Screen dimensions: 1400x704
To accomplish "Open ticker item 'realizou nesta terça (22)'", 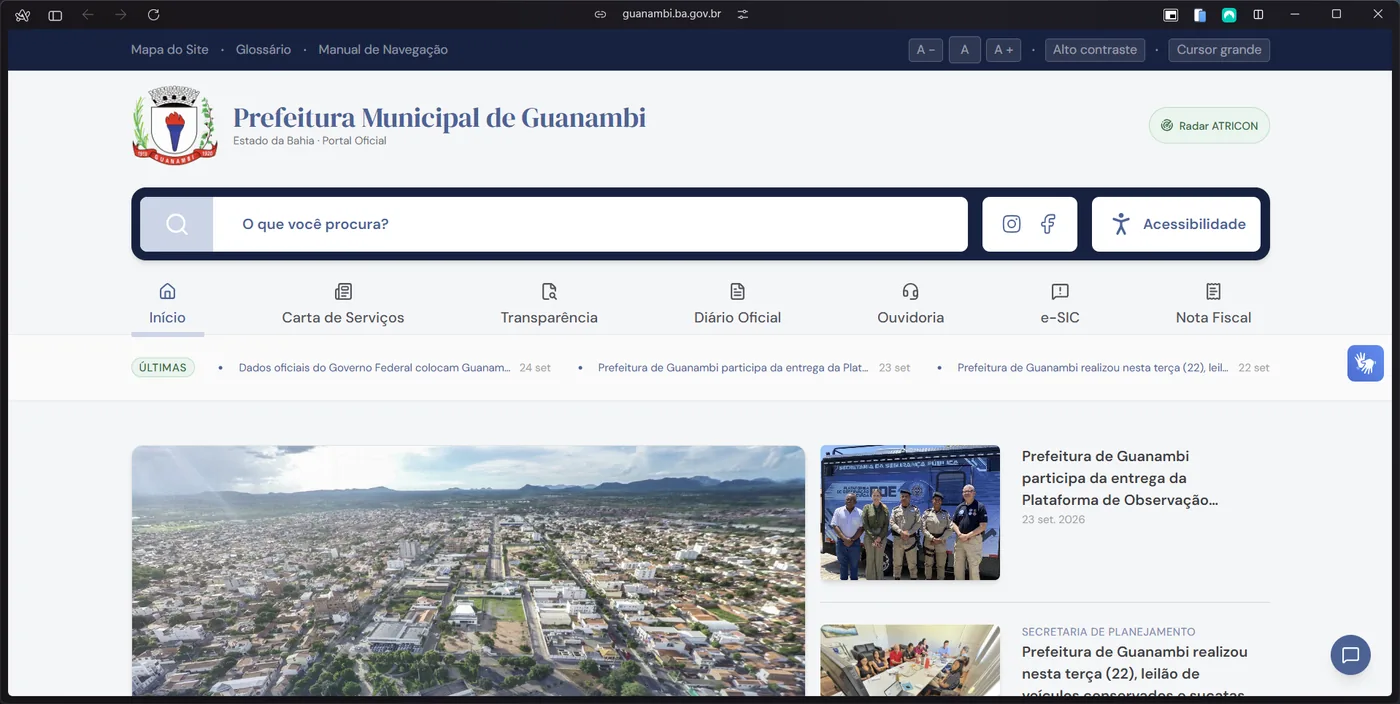I will coord(1093,368).
